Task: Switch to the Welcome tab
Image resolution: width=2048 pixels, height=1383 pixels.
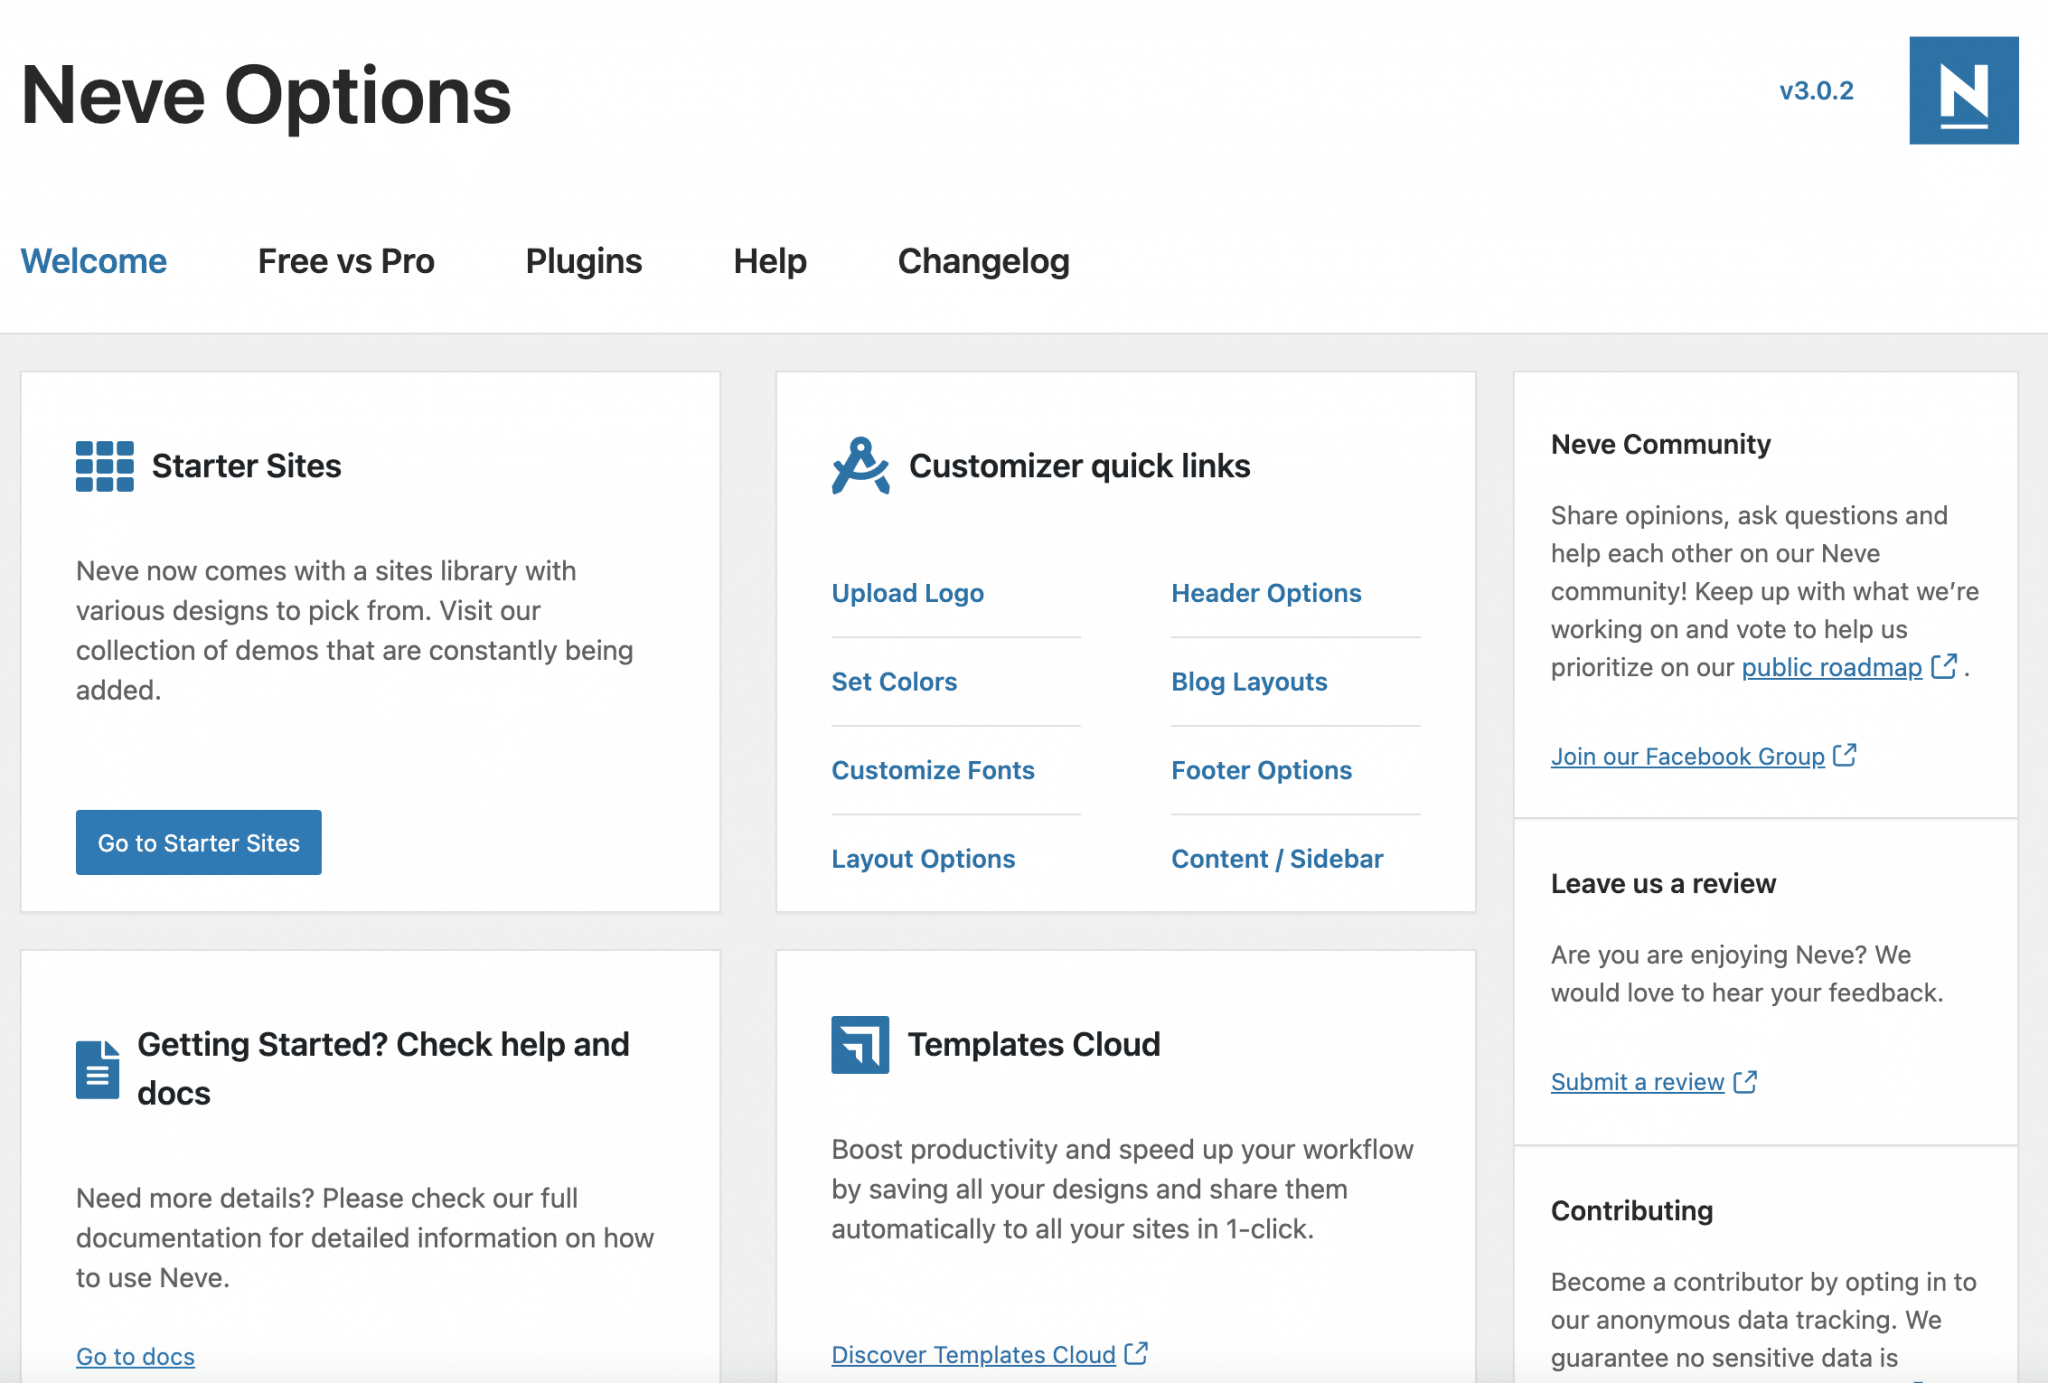Action: coord(94,261)
